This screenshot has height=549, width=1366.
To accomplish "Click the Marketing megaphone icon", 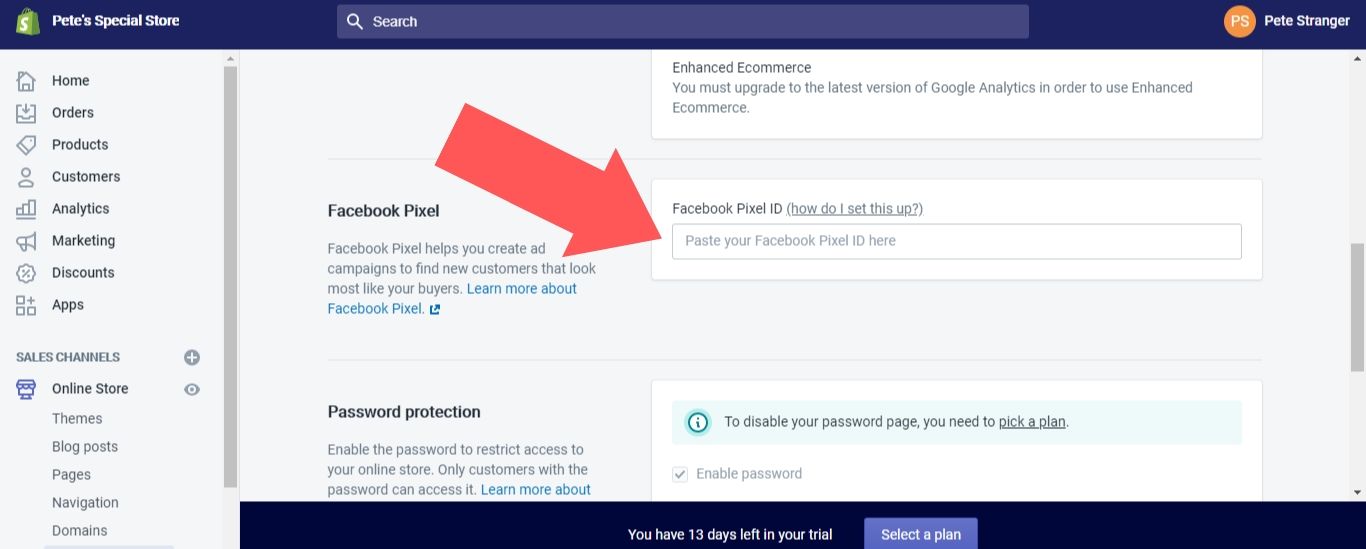I will click(27, 241).
